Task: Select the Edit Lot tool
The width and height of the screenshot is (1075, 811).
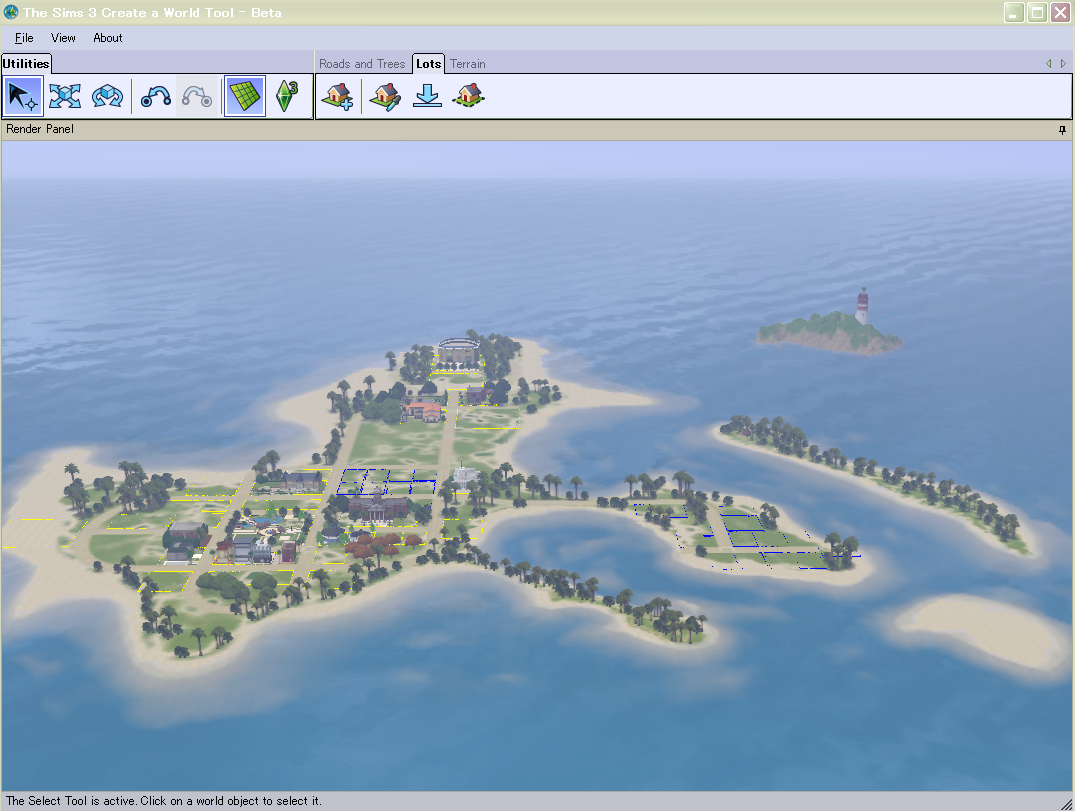Action: (385, 96)
